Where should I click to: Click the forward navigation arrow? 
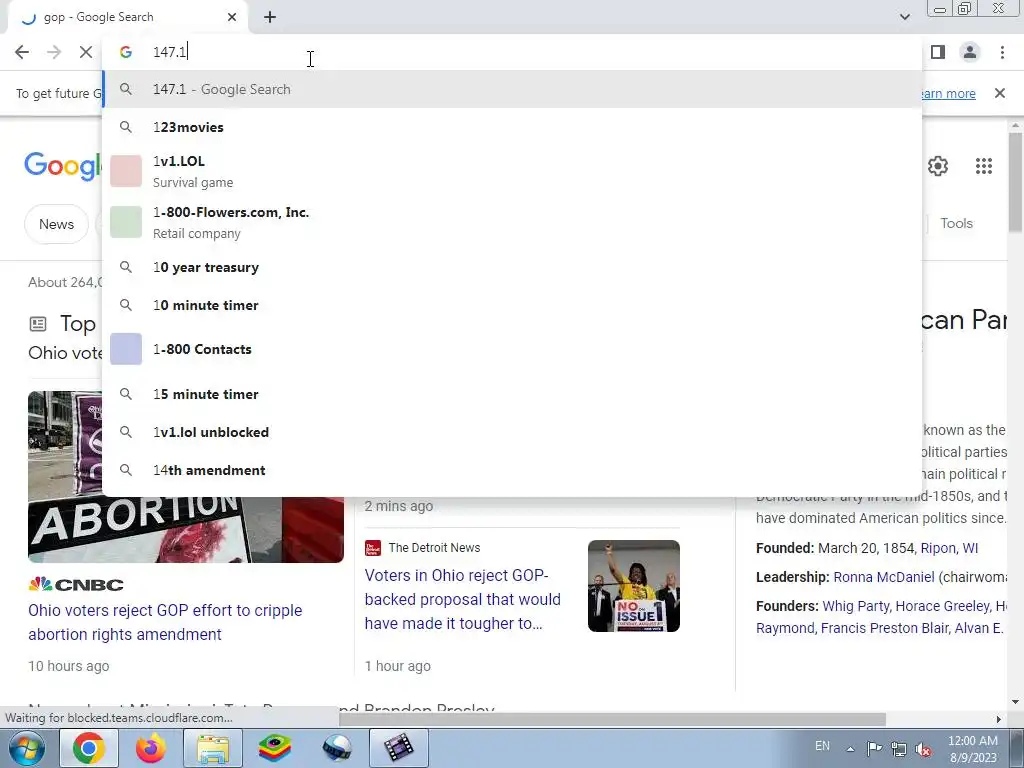point(54,52)
